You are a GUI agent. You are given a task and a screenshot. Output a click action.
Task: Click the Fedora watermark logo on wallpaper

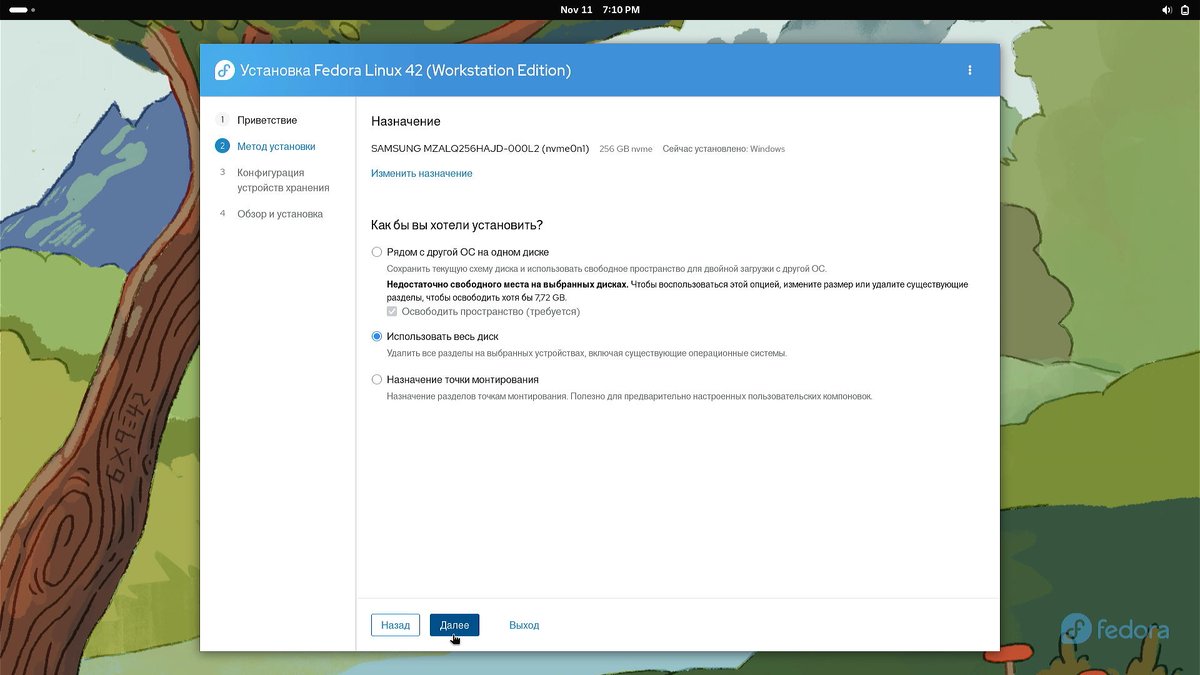(x=1114, y=629)
